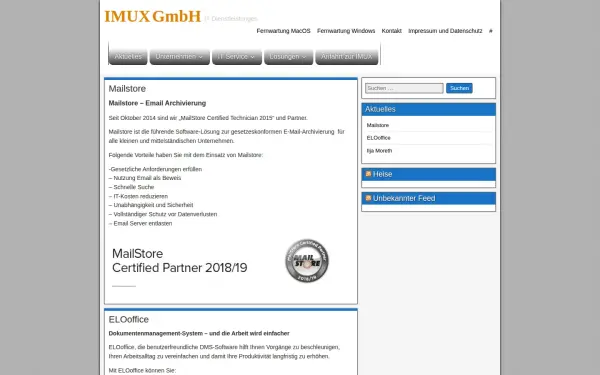The height and width of the screenshot is (375, 600).
Task: Open the IMUX GmbH site title
Action: point(152,16)
